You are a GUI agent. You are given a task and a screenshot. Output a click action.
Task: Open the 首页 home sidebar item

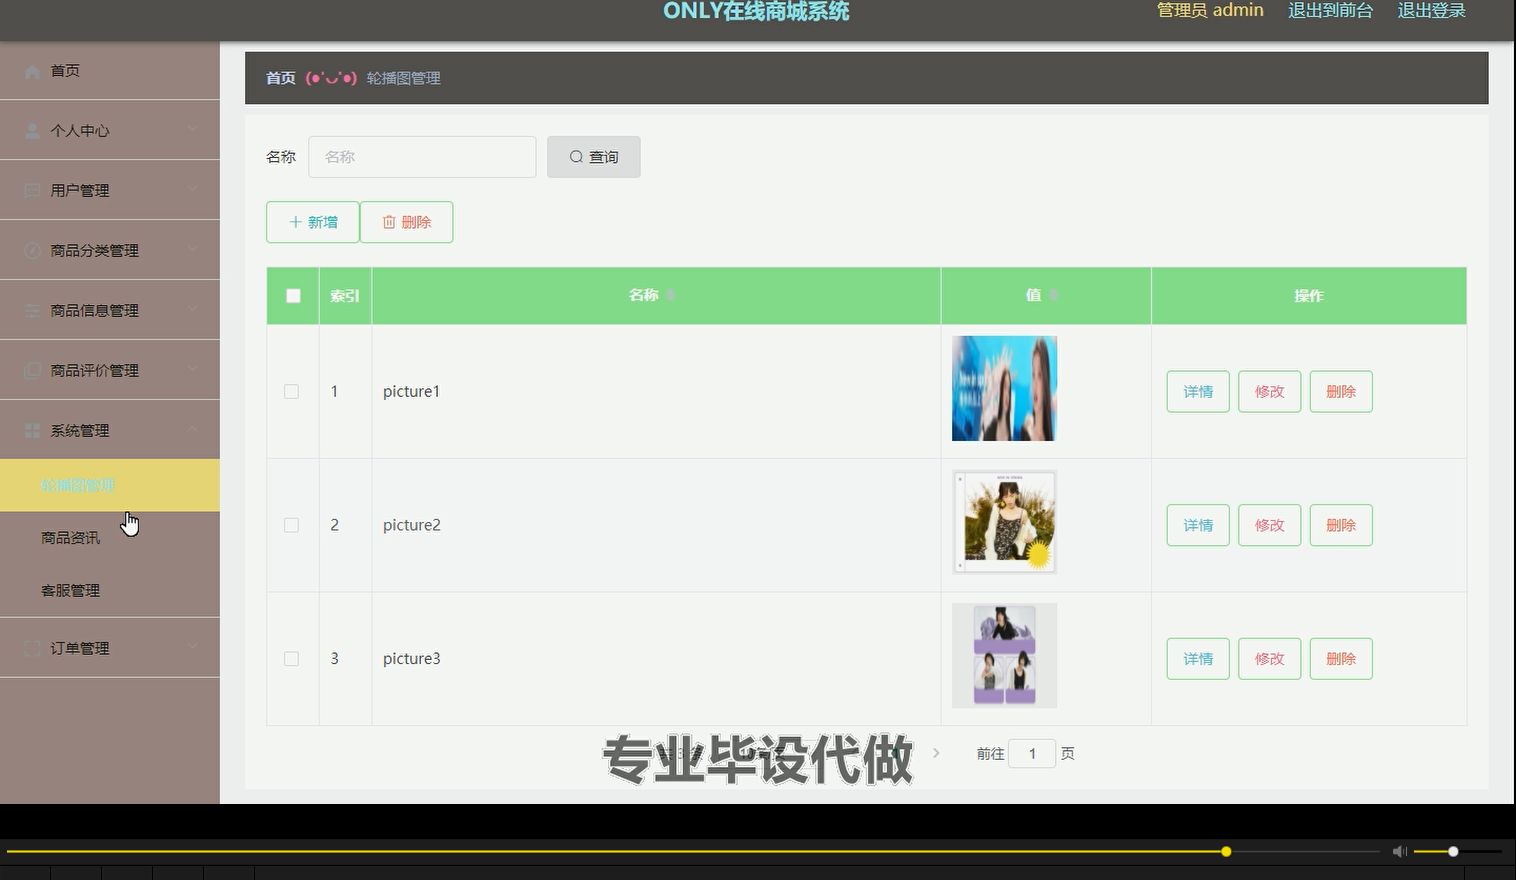(110, 71)
